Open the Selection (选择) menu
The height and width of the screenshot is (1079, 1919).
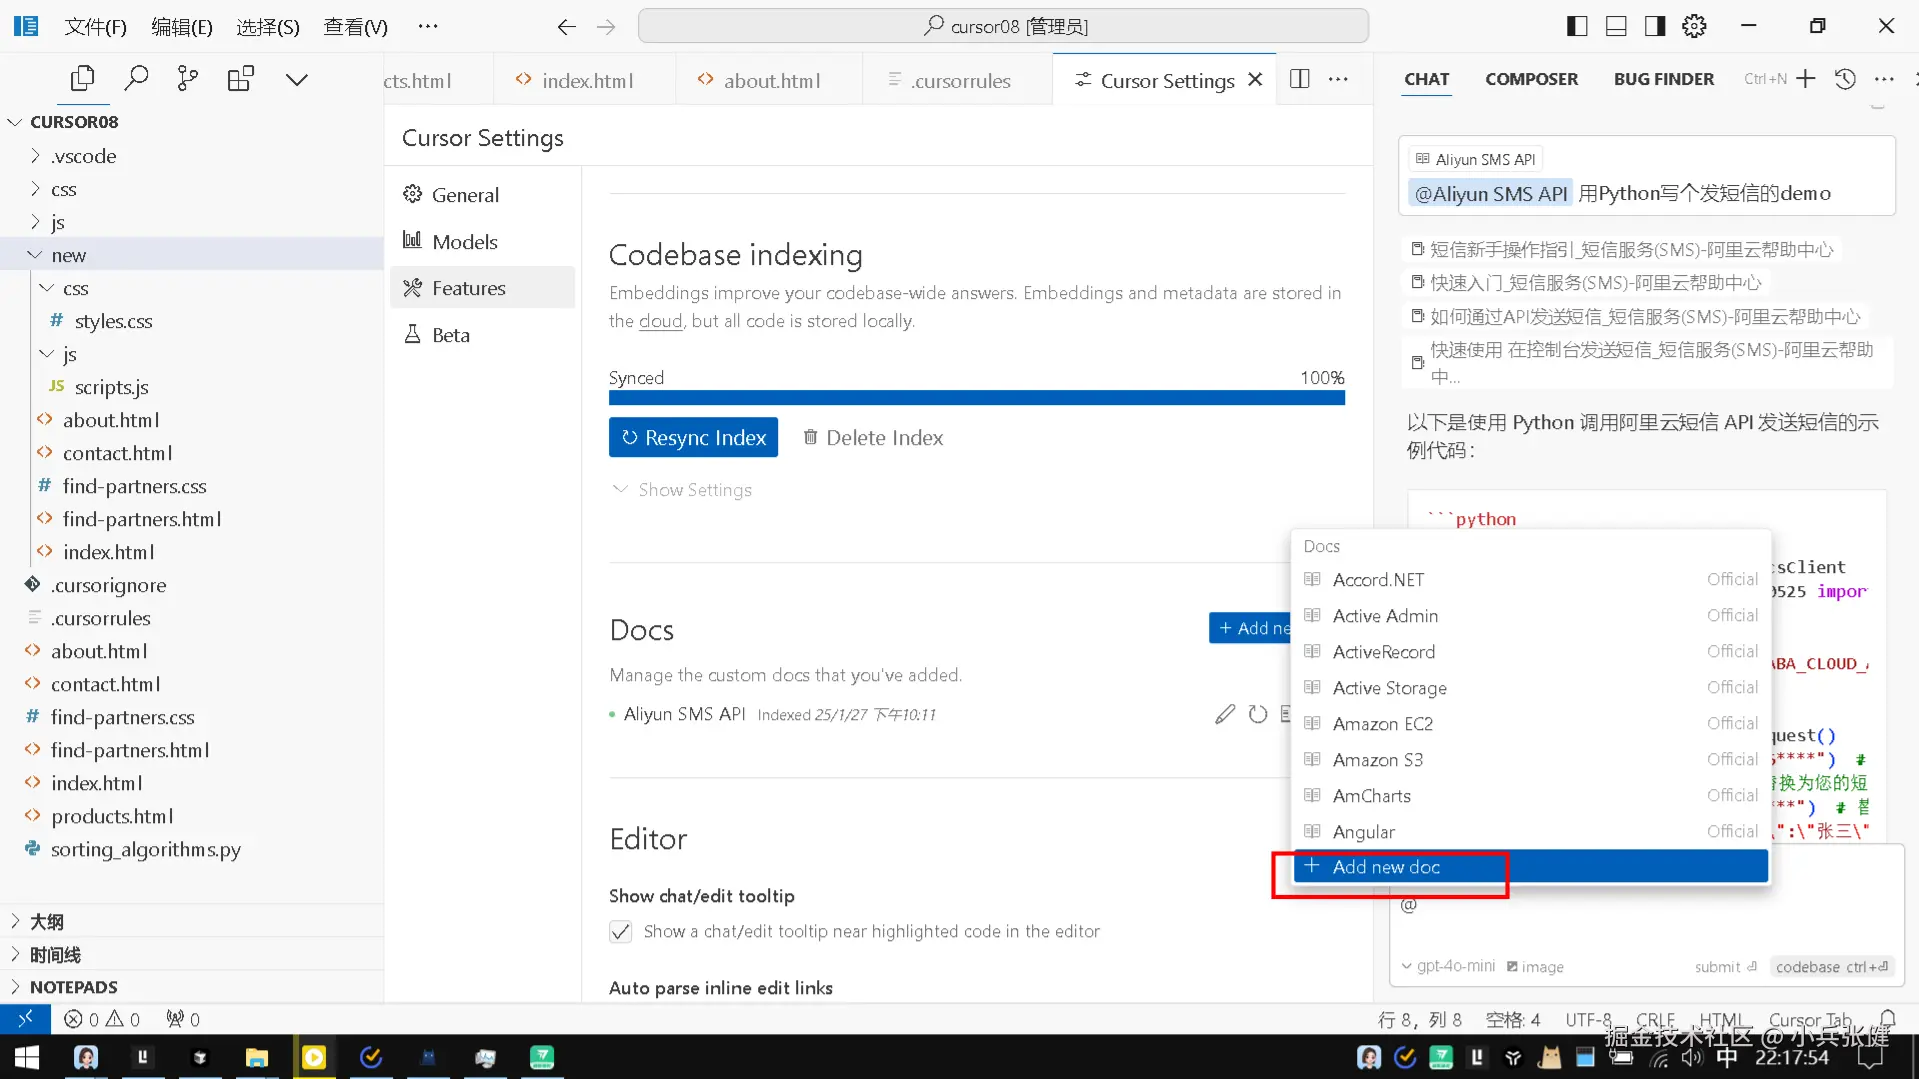[x=267, y=27]
